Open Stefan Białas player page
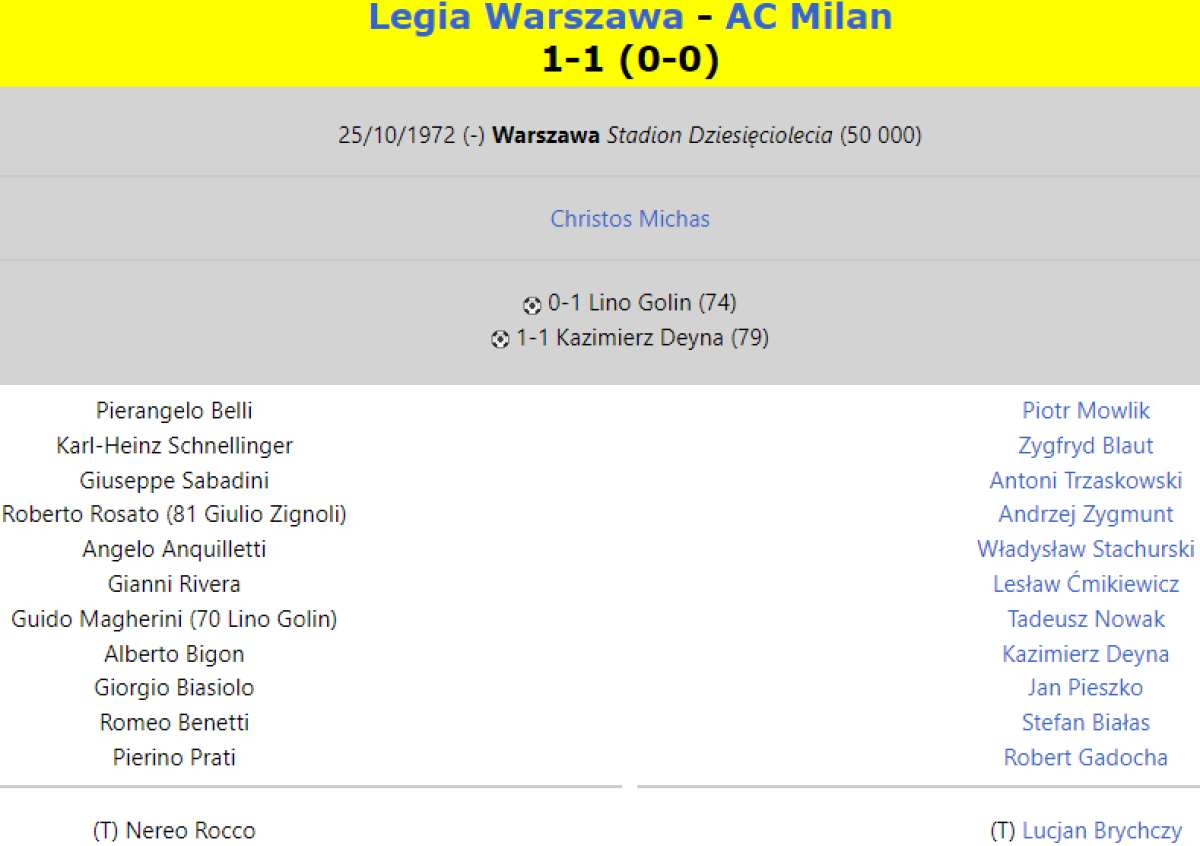Viewport: 1200px width, 846px height. [x=1086, y=723]
